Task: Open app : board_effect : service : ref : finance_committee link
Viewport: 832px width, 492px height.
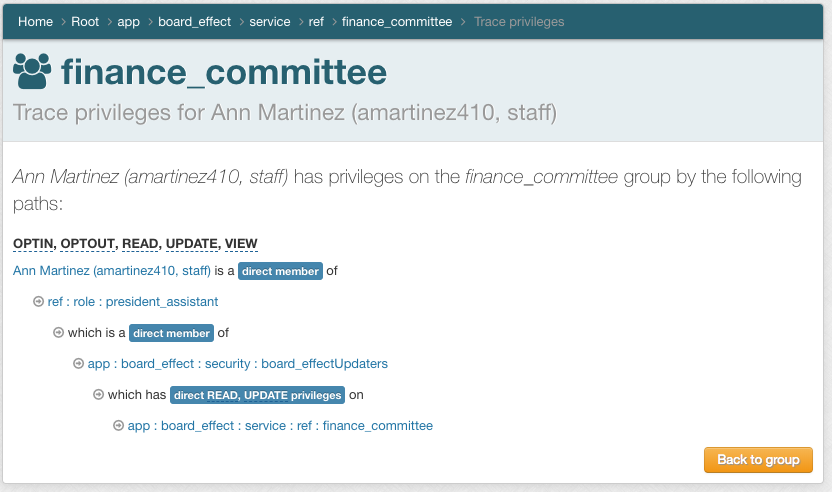Action: coord(280,426)
